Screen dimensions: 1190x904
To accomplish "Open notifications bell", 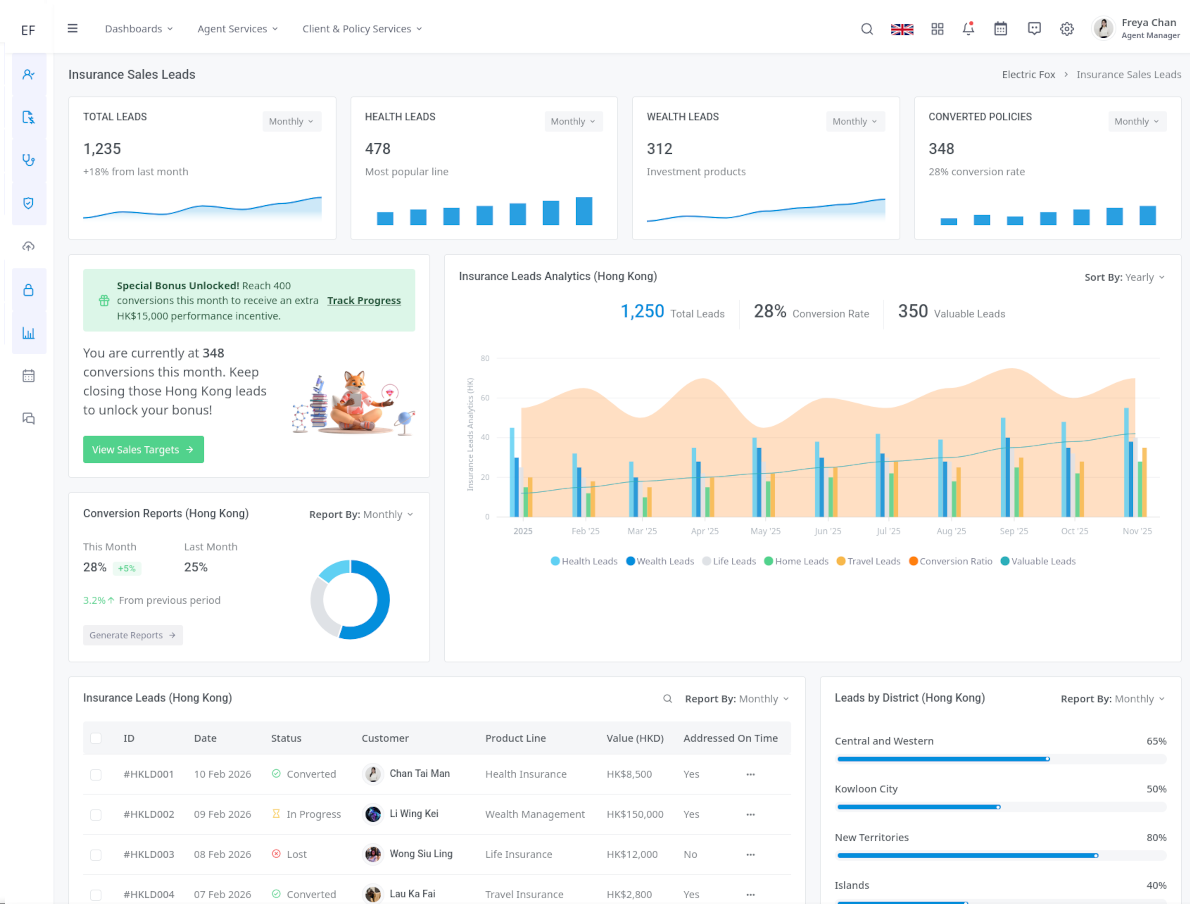I will pyautogui.click(x=968, y=29).
